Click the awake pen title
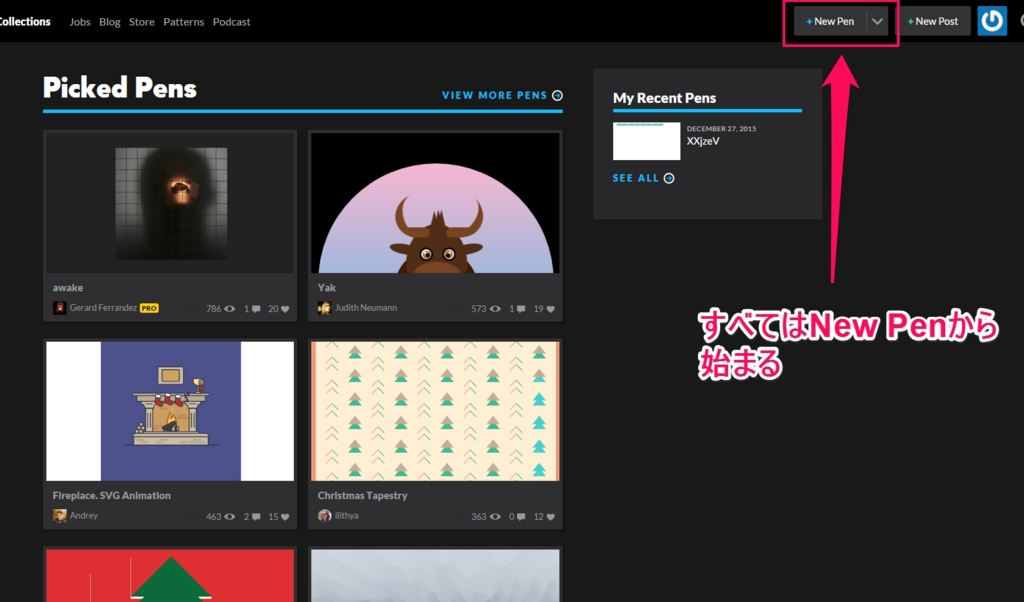1024x602 pixels. click(68, 287)
